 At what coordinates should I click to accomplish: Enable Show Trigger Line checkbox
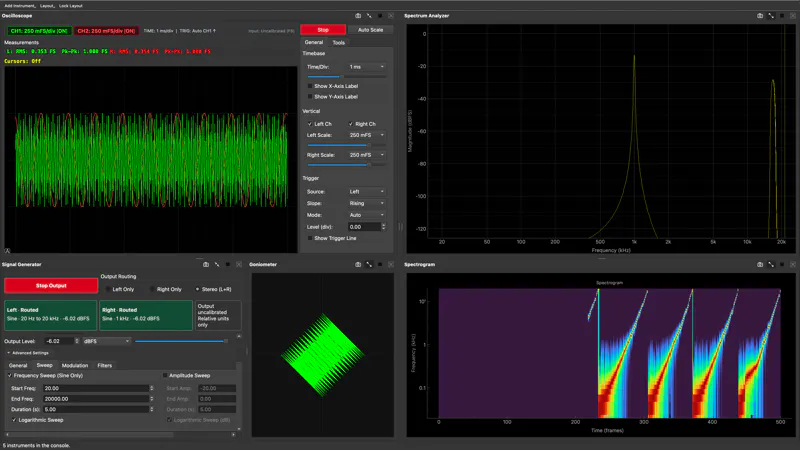310,238
